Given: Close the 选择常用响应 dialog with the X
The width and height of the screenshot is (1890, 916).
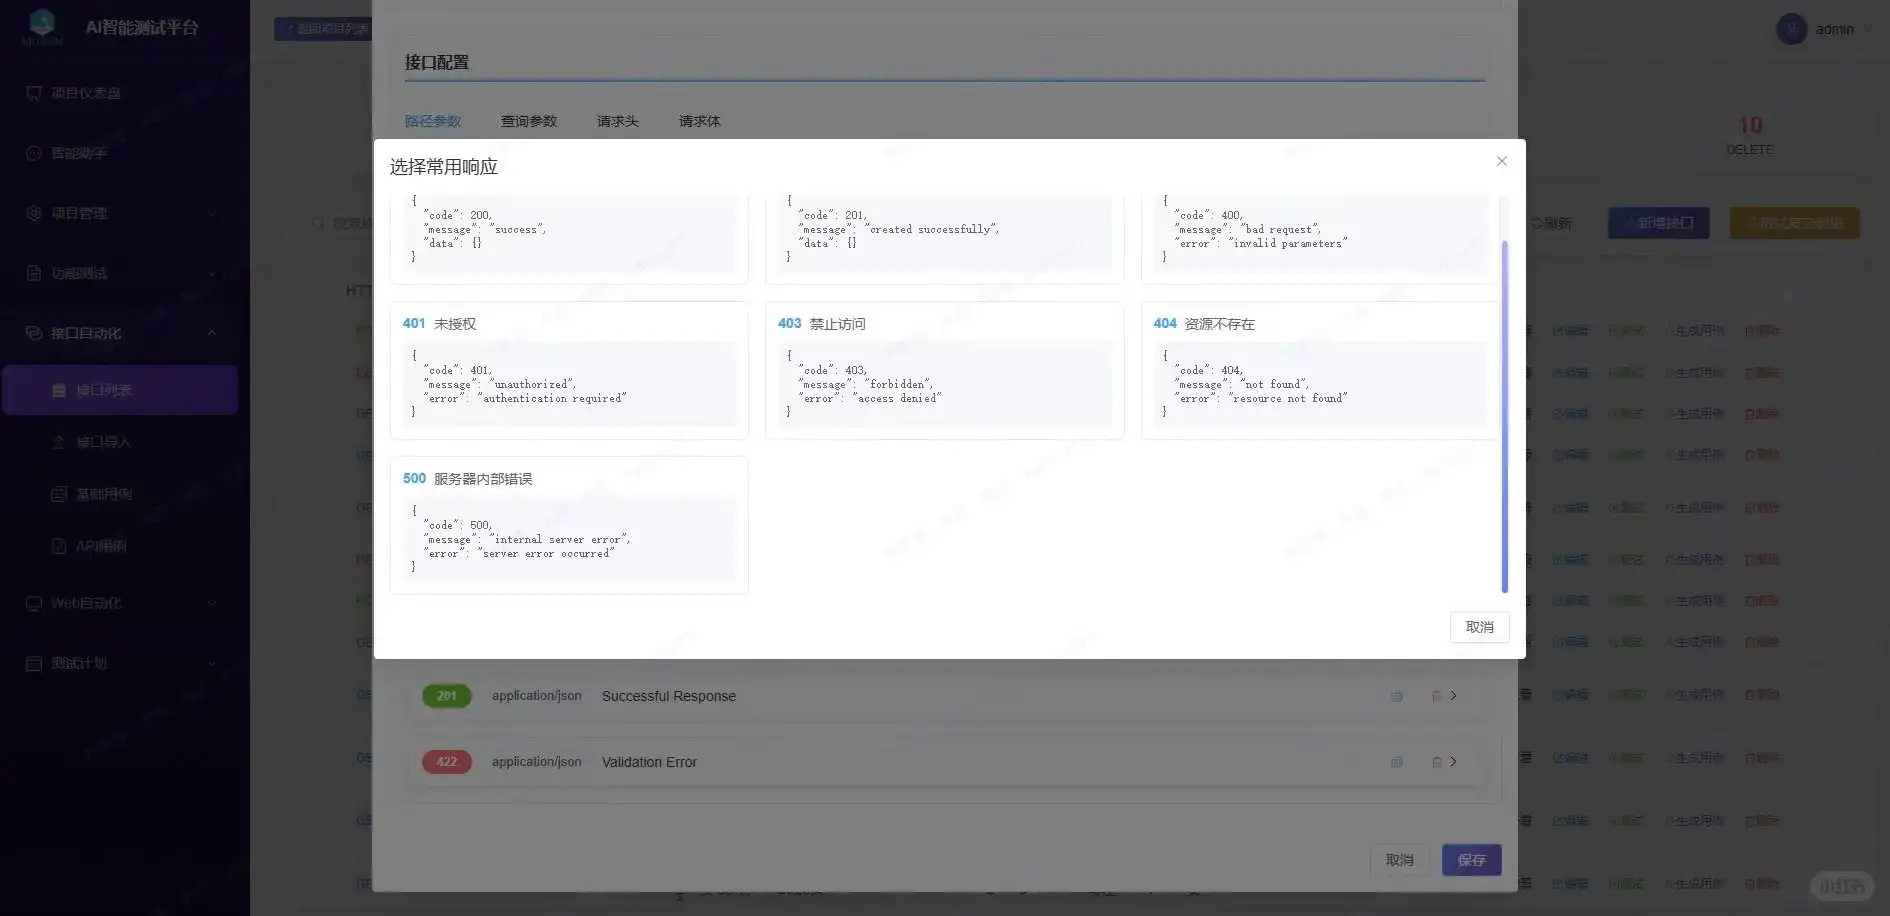Looking at the screenshot, I should (1501, 161).
